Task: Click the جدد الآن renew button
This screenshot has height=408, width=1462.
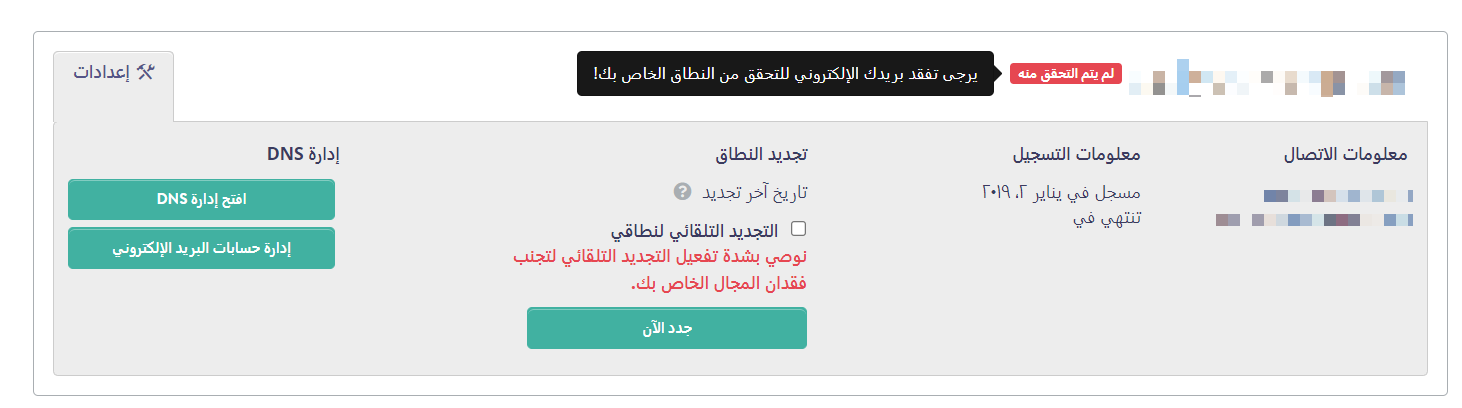Action: [667, 328]
